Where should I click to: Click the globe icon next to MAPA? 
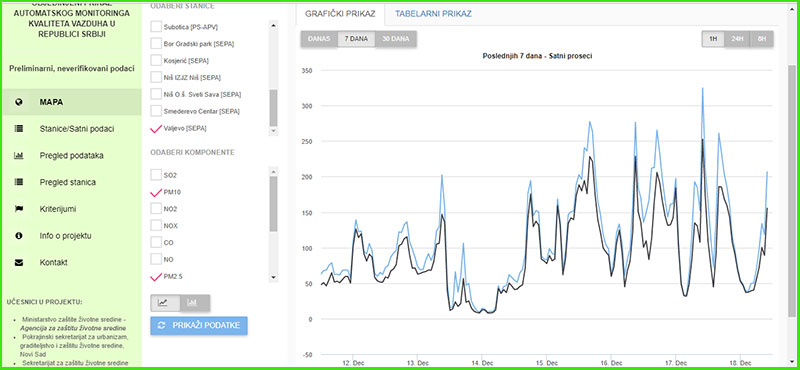click(19, 102)
